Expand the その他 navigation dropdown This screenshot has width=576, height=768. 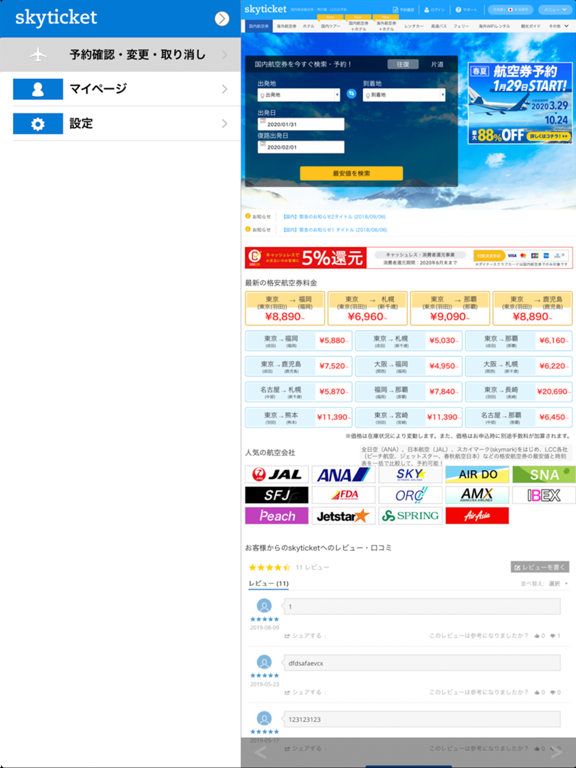click(558, 26)
